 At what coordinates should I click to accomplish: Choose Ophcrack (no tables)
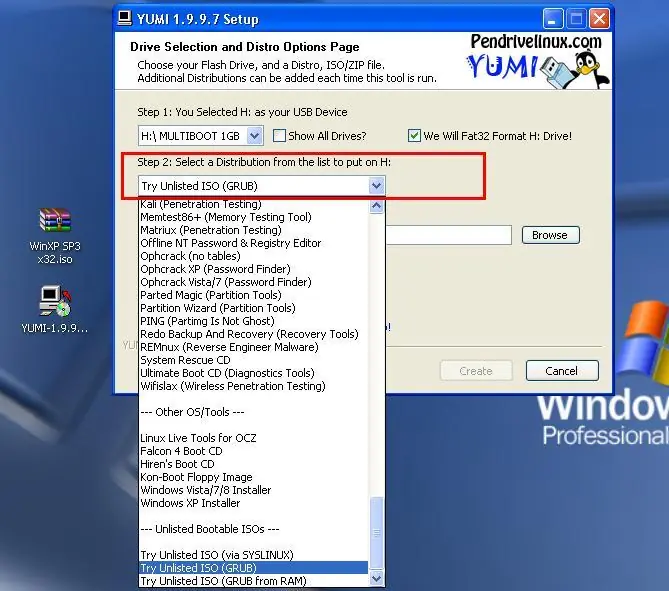click(x=253, y=256)
